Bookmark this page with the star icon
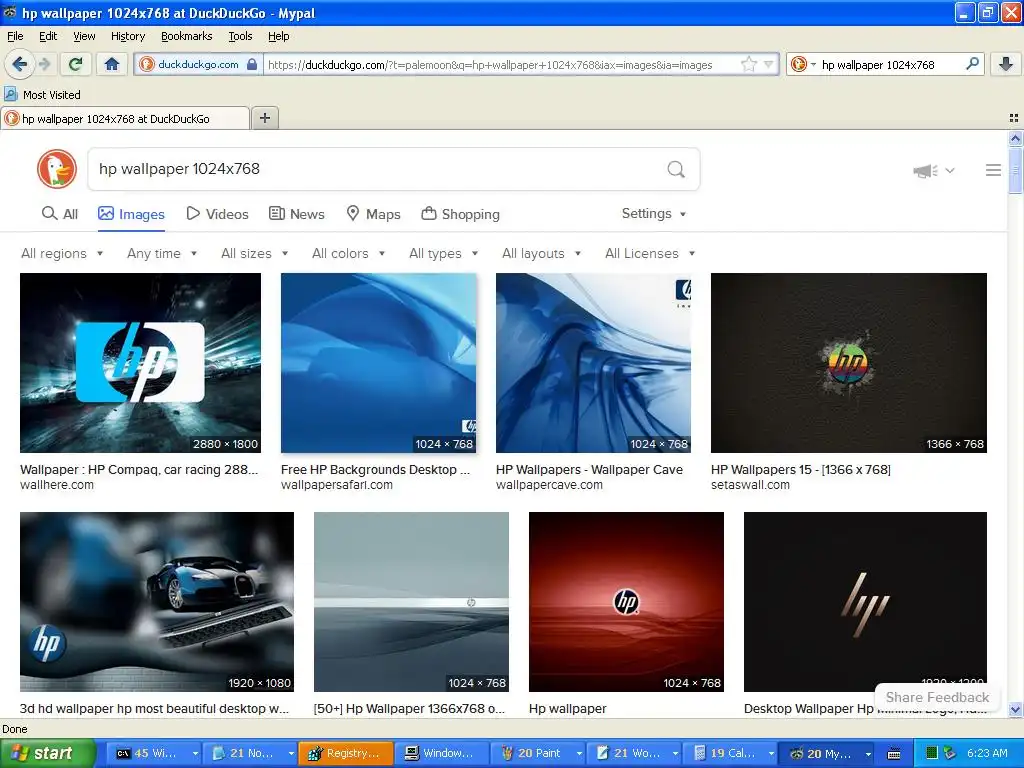The height and width of the screenshot is (768, 1024). 748,64
